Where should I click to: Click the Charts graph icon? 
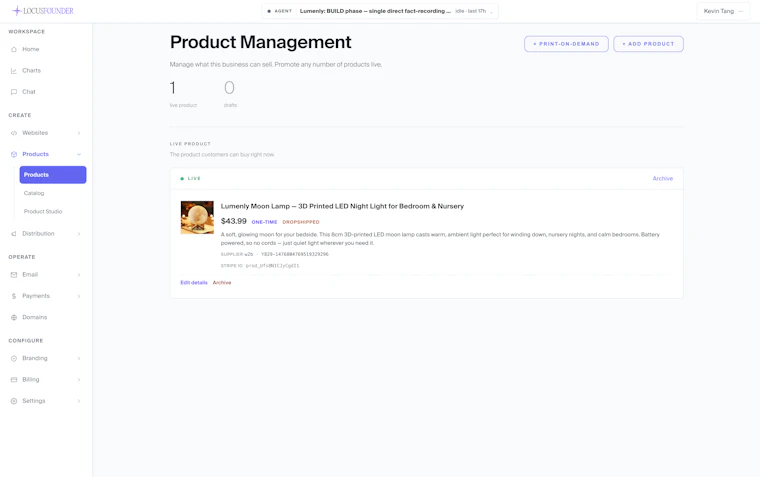pyautogui.click(x=14, y=71)
